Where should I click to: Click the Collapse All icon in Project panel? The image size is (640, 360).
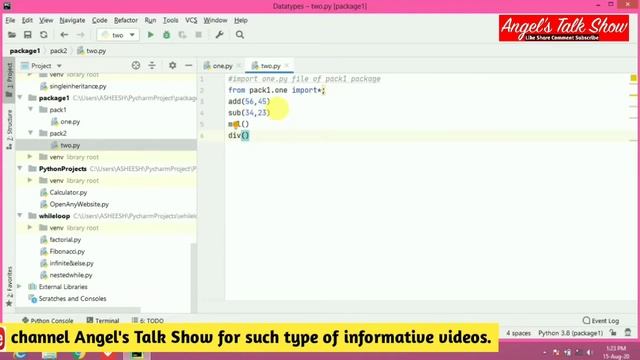point(152,65)
